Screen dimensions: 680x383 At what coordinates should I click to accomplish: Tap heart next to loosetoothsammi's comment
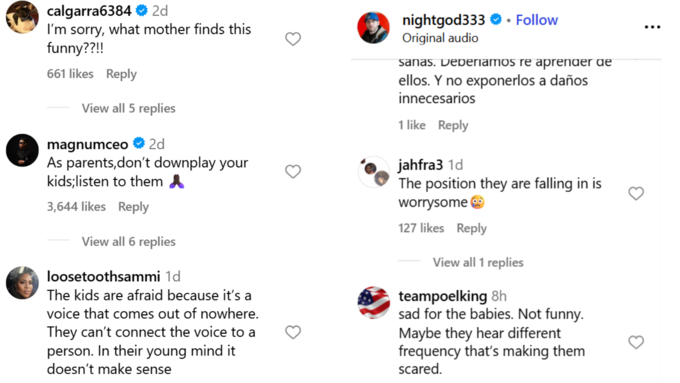pyautogui.click(x=293, y=332)
